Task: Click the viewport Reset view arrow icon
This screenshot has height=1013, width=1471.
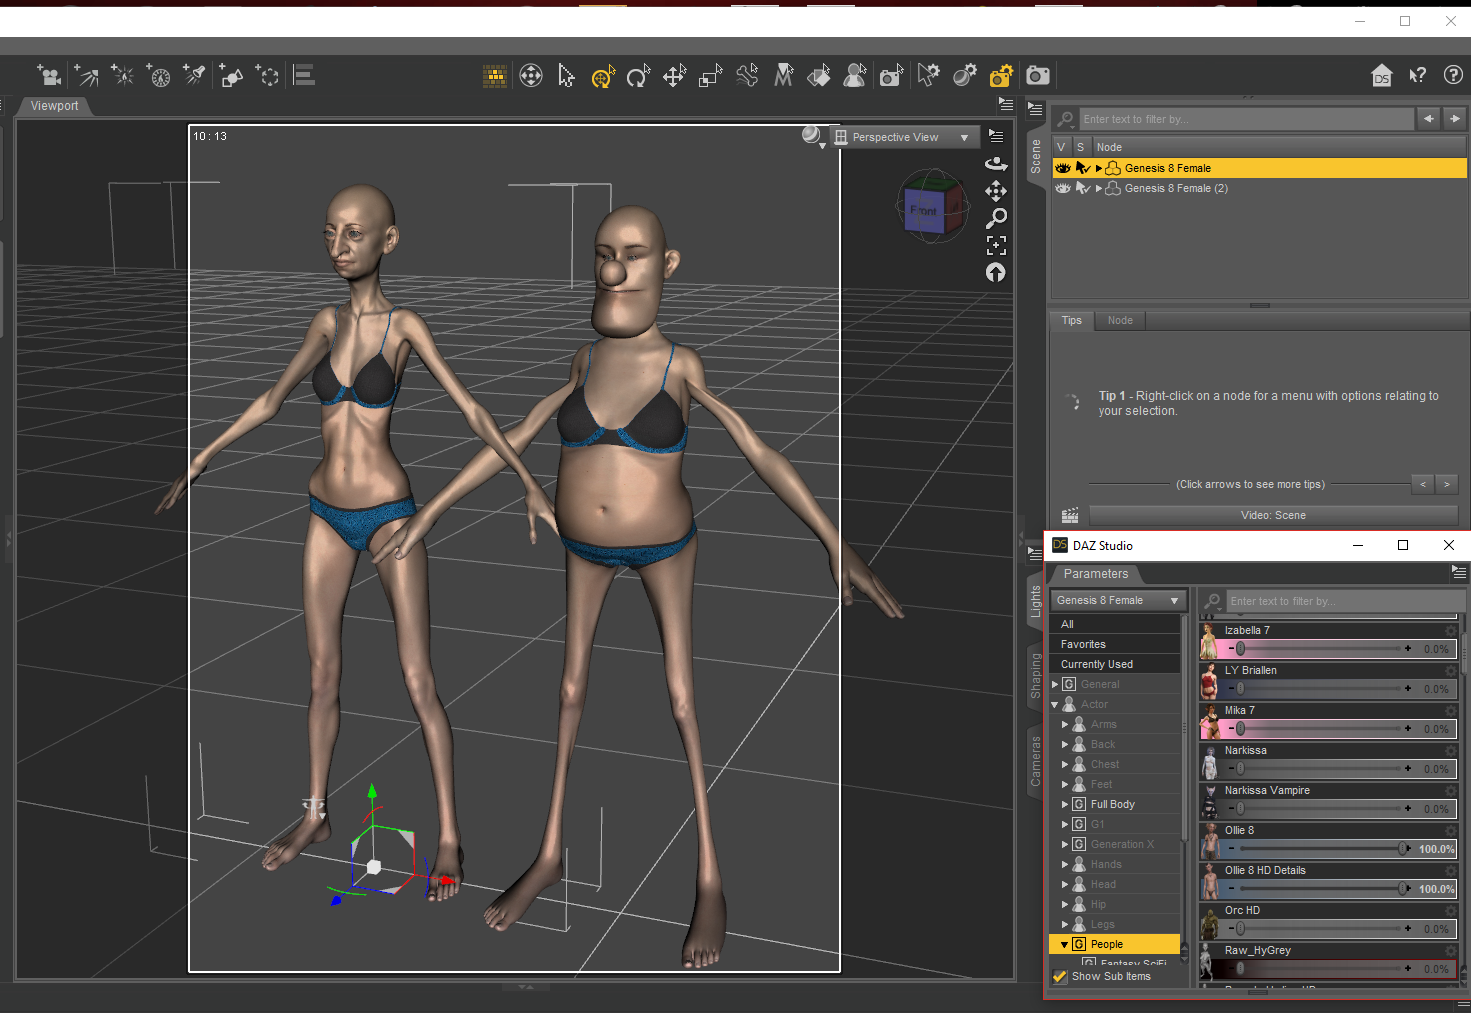Action: (x=996, y=272)
